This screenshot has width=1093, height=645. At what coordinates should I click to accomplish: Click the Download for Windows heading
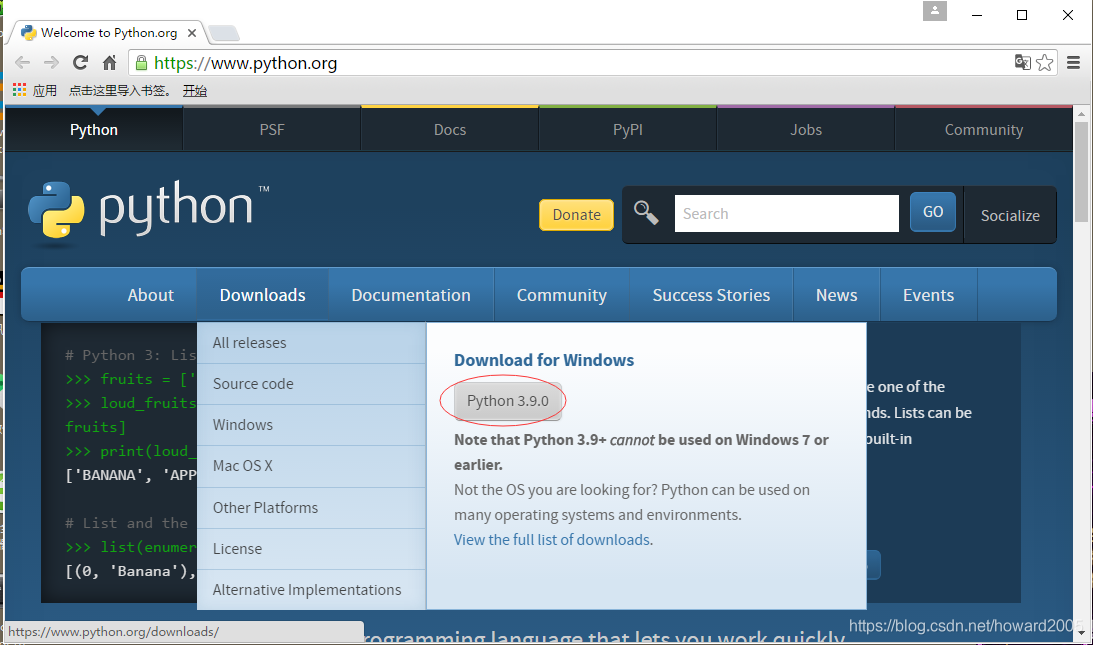pos(544,360)
